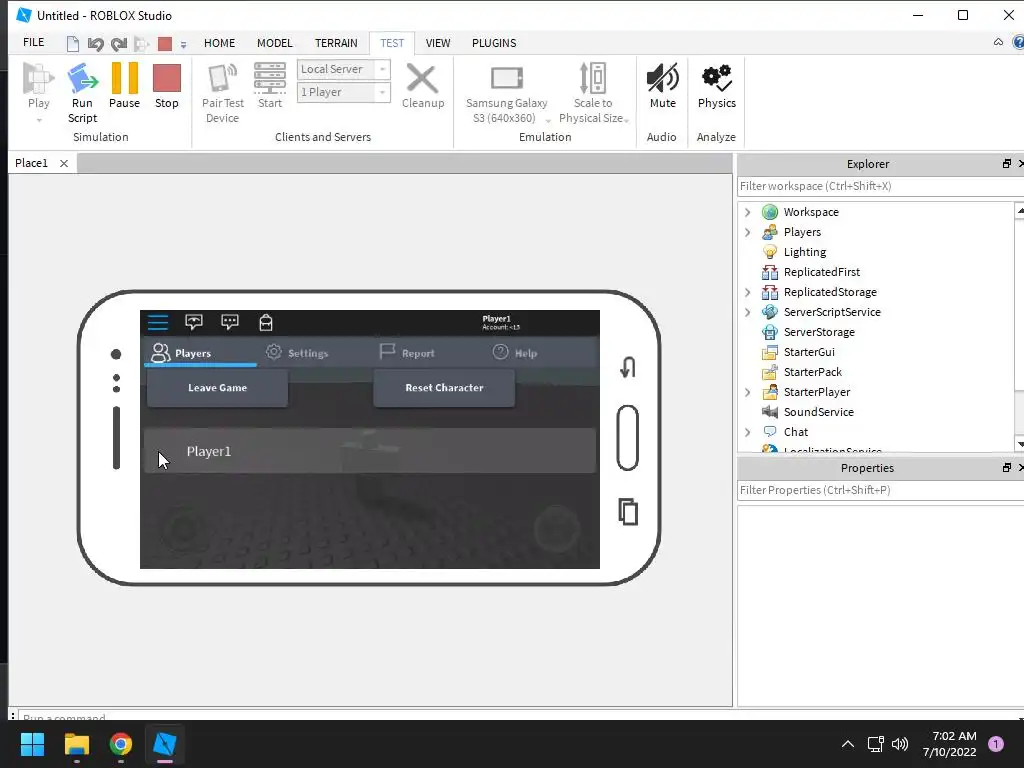Image resolution: width=1024 pixels, height=768 pixels.
Task: Select the Players tab in game menu
Action: click(x=200, y=353)
